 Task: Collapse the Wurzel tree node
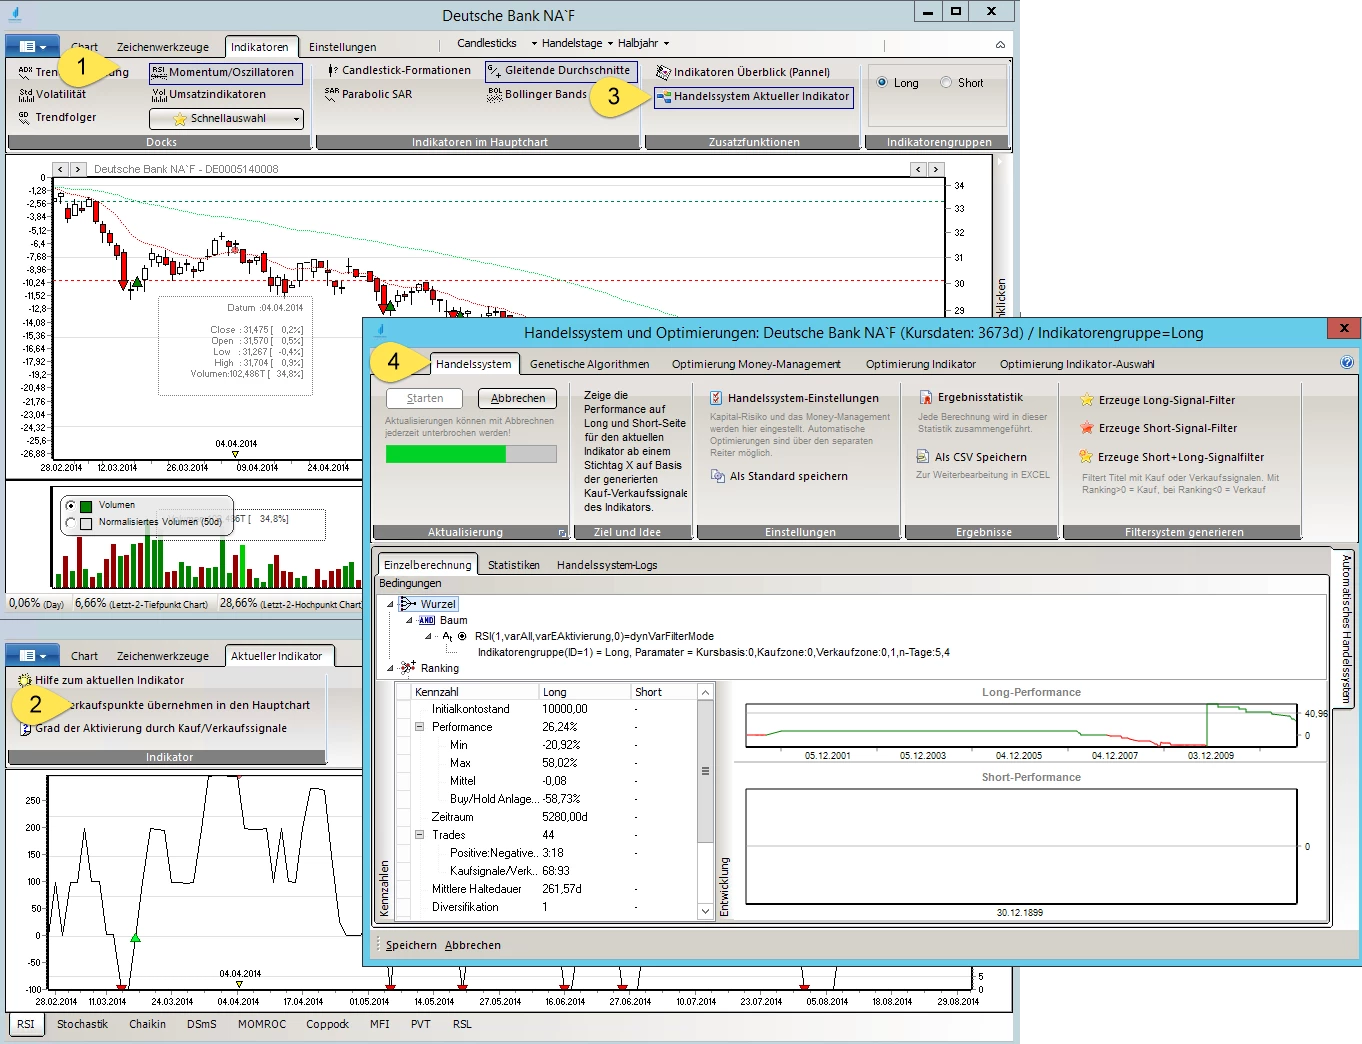[390, 604]
